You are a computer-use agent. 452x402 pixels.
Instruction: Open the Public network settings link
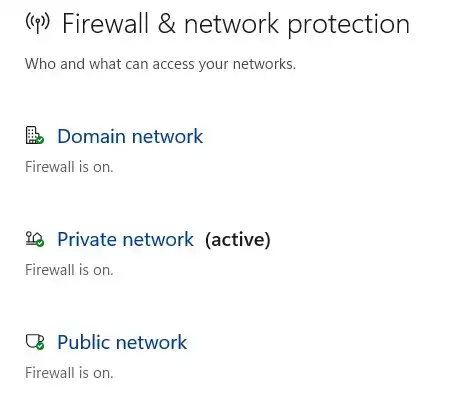click(x=122, y=342)
